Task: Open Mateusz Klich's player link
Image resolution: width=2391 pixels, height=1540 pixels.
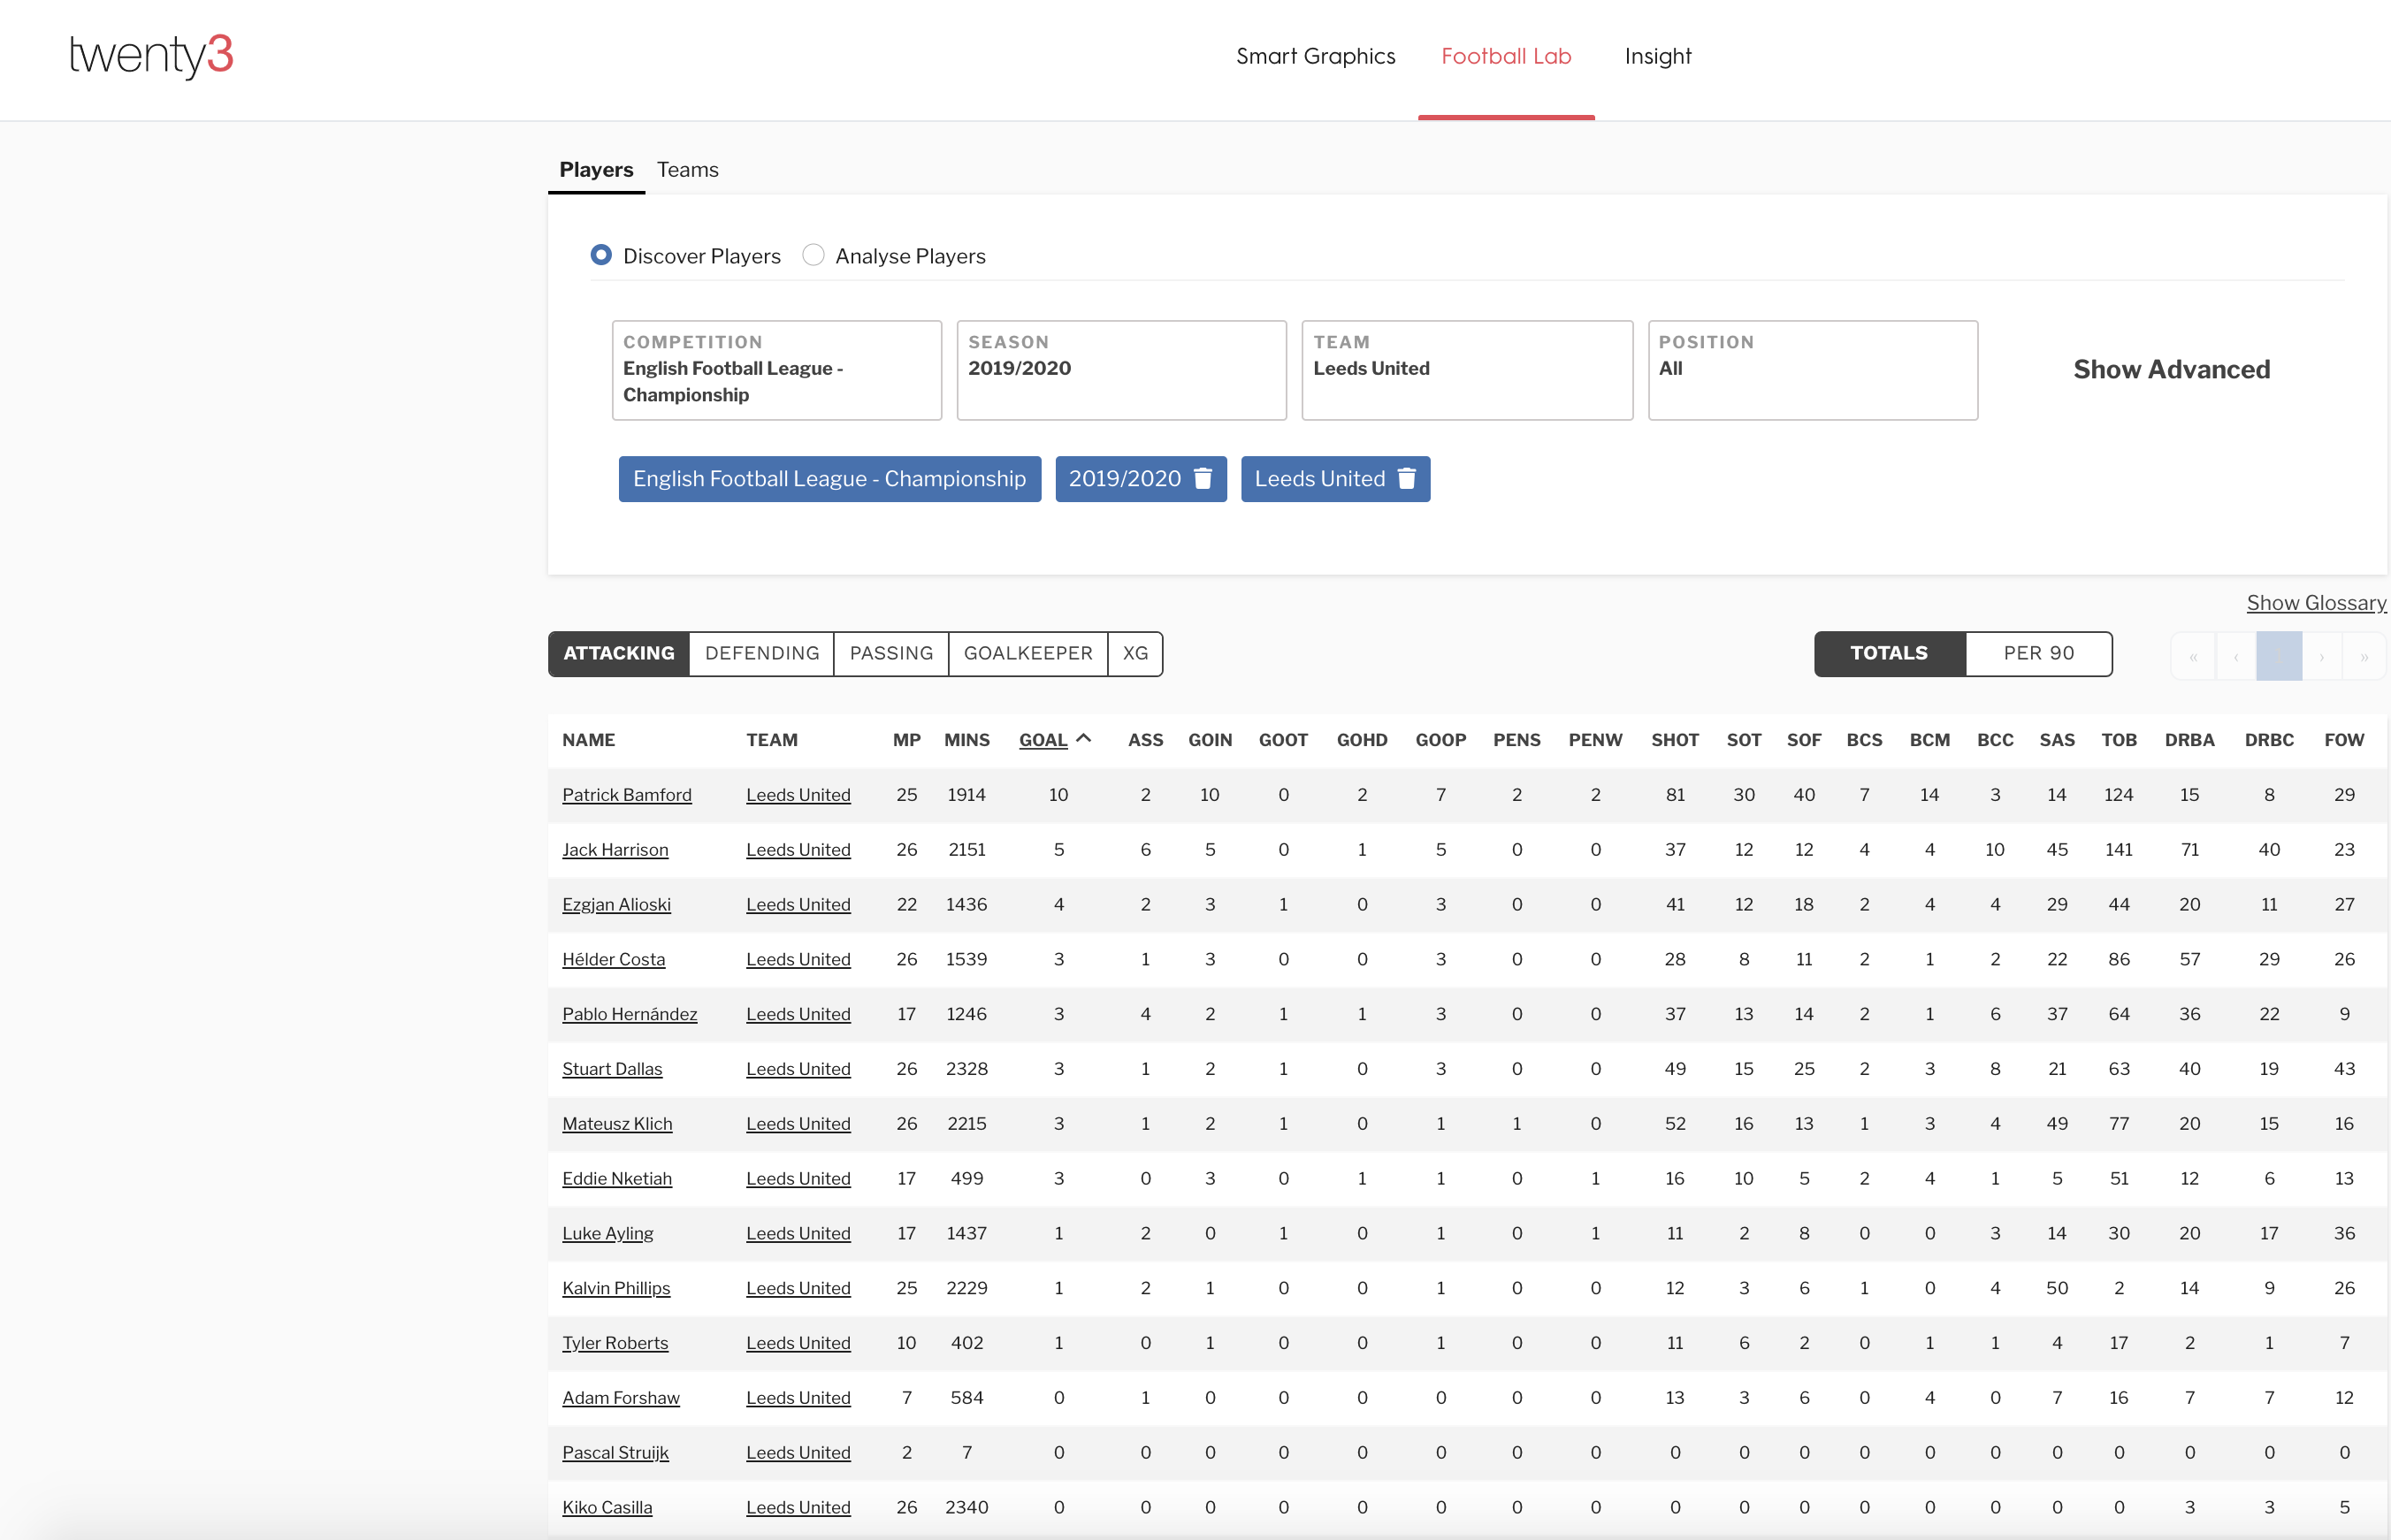Action: point(617,1123)
